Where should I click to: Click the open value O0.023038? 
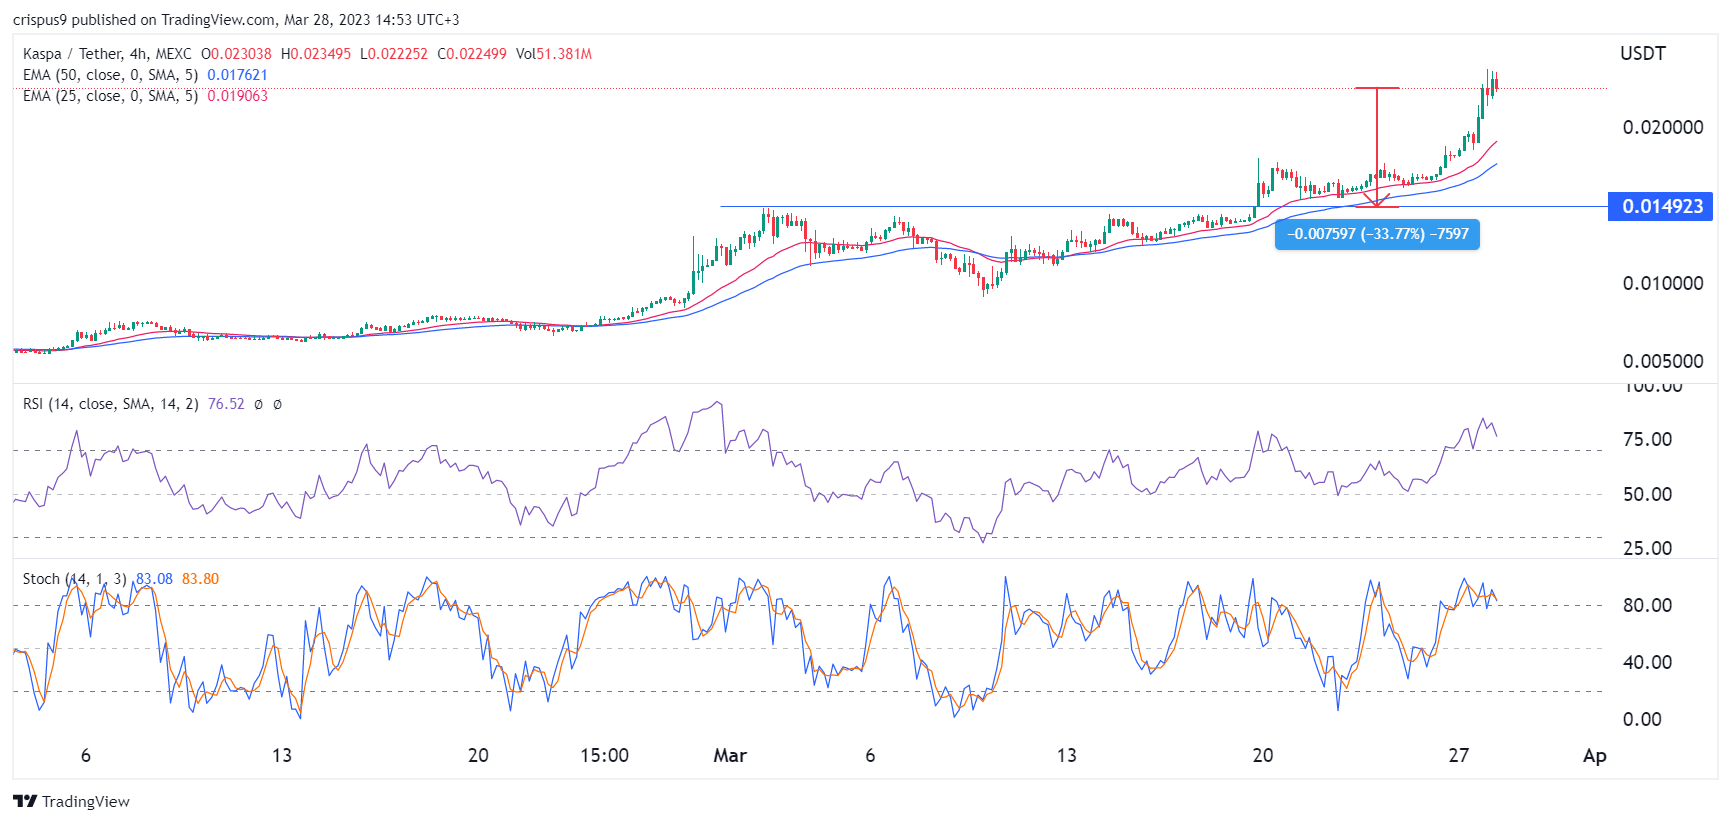[236, 54]
